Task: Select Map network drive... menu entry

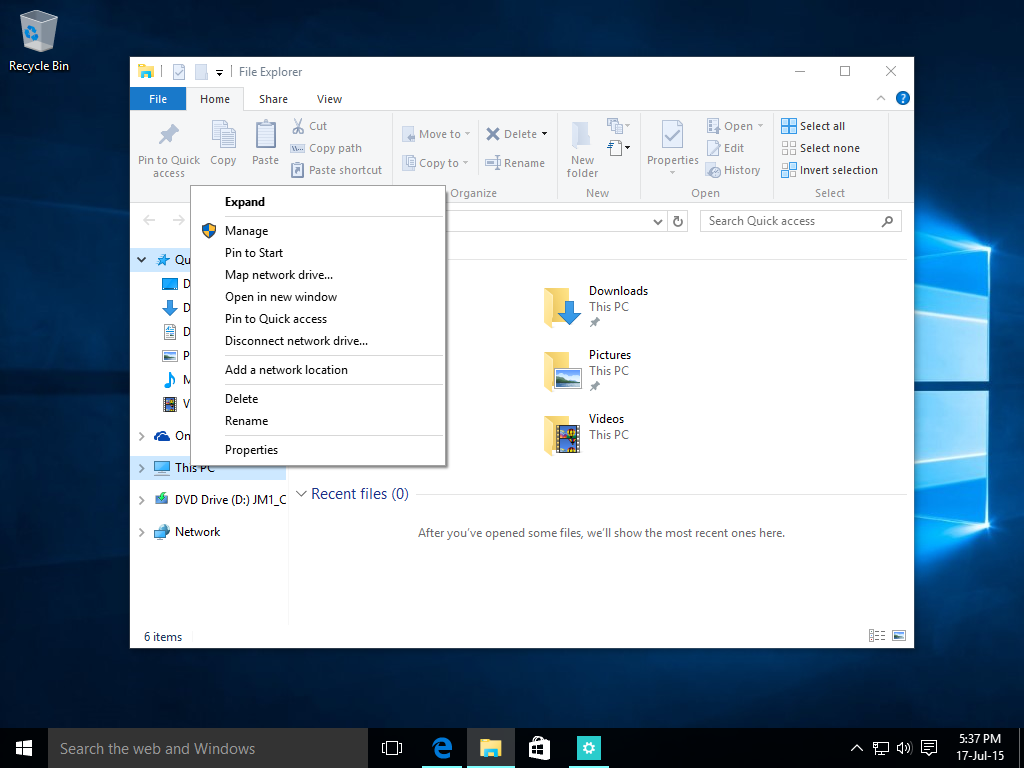Action: pos(318,275)
